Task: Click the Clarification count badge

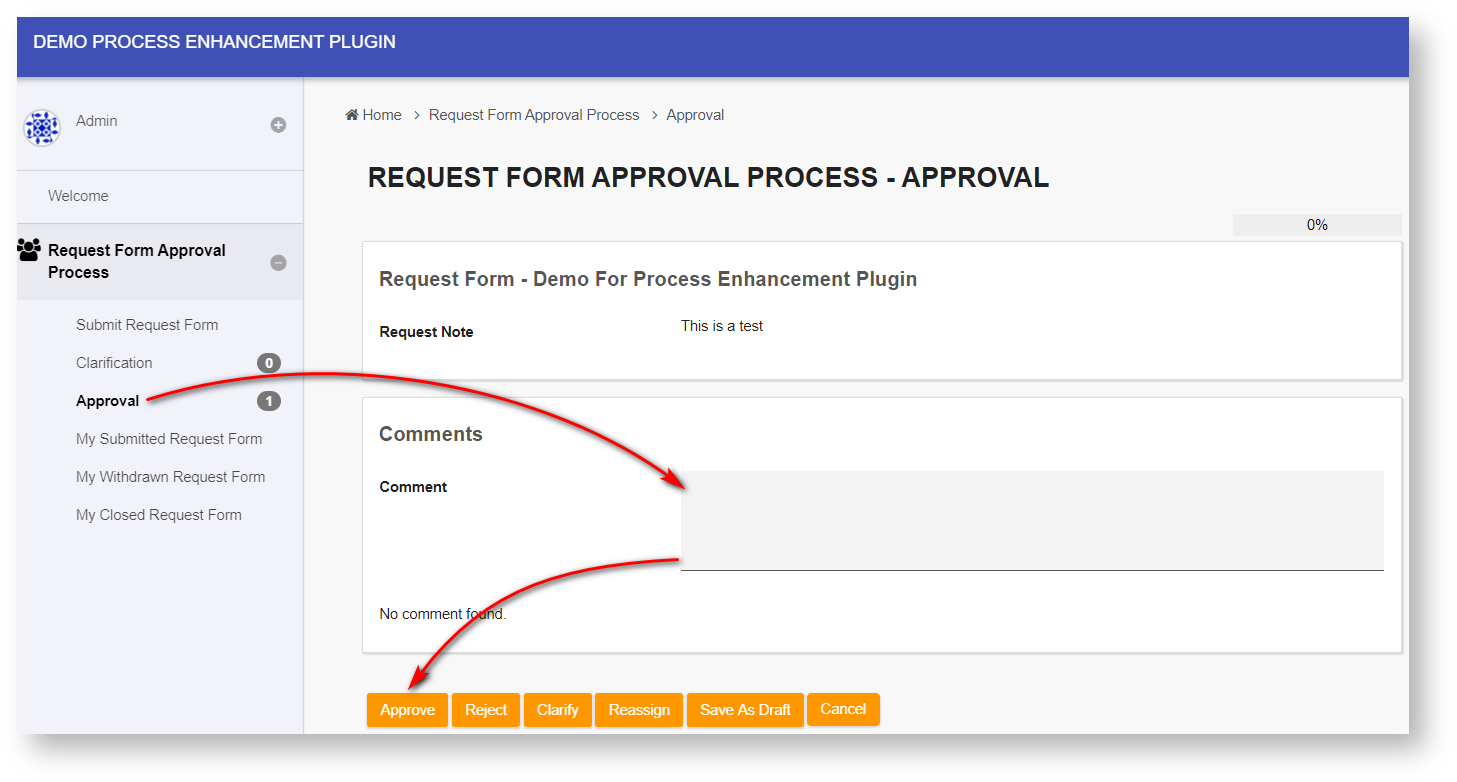Action: click(x=268, y=363)
